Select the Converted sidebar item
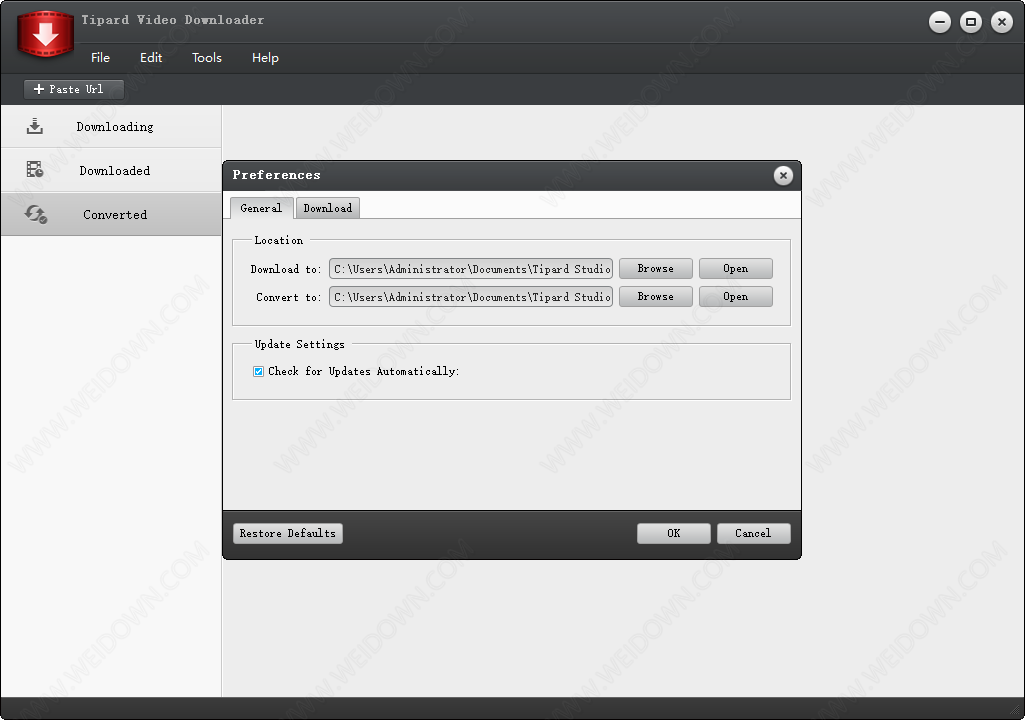This screenshot has height=720, width=1025. coord(111,214)
